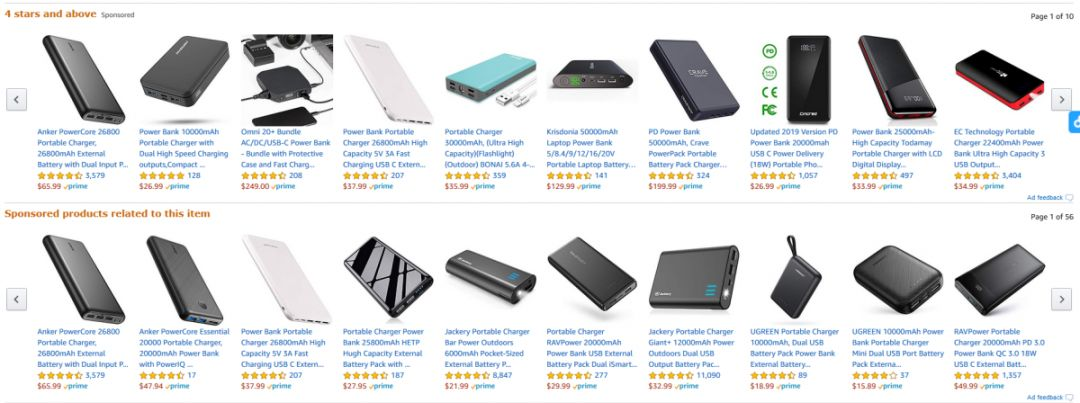Click UGREEN 10000mAh Power Bank Mini thumbnail
1080x403 pixels.
tap(898, 280)
